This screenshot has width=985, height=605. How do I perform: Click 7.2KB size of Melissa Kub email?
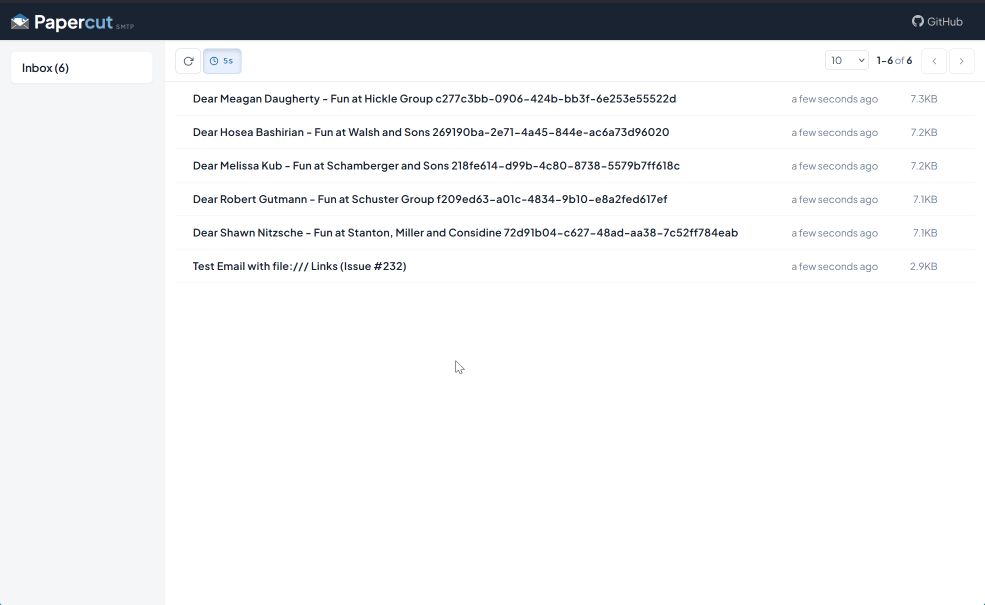(x=923, y=166)
